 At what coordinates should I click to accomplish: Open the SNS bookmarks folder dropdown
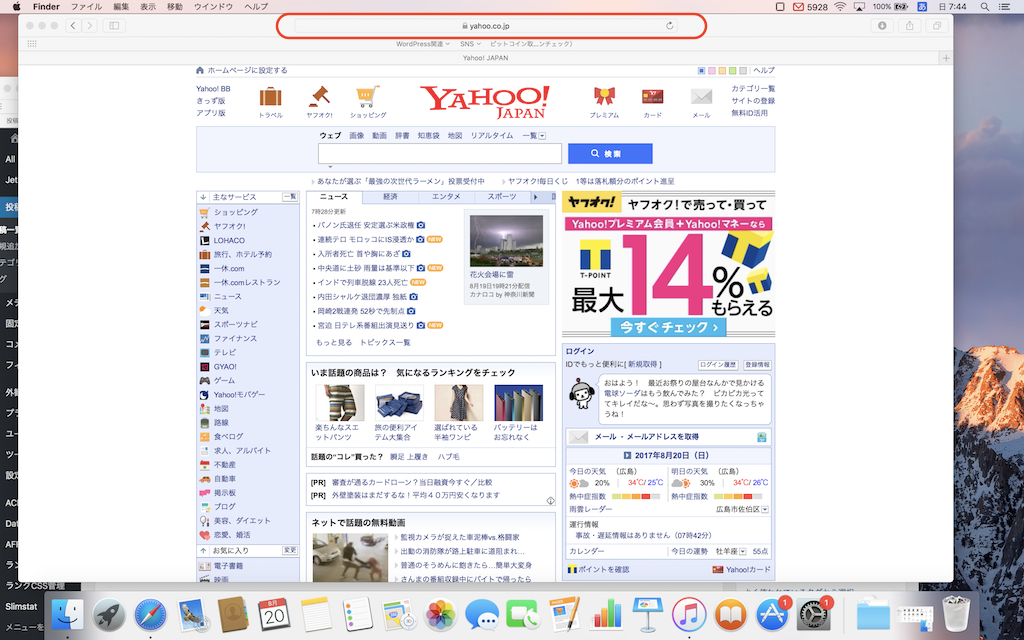[470, 44]
